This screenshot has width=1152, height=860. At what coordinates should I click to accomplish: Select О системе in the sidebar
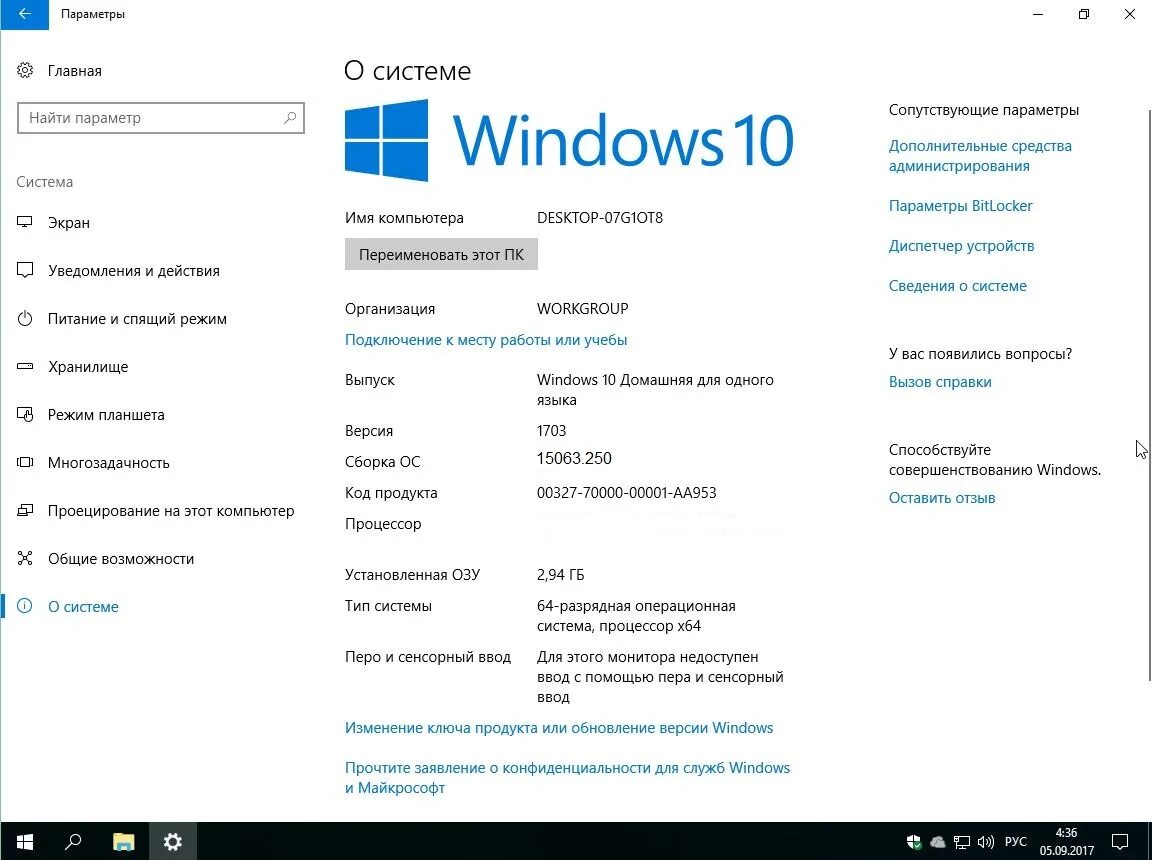point(83,607)
